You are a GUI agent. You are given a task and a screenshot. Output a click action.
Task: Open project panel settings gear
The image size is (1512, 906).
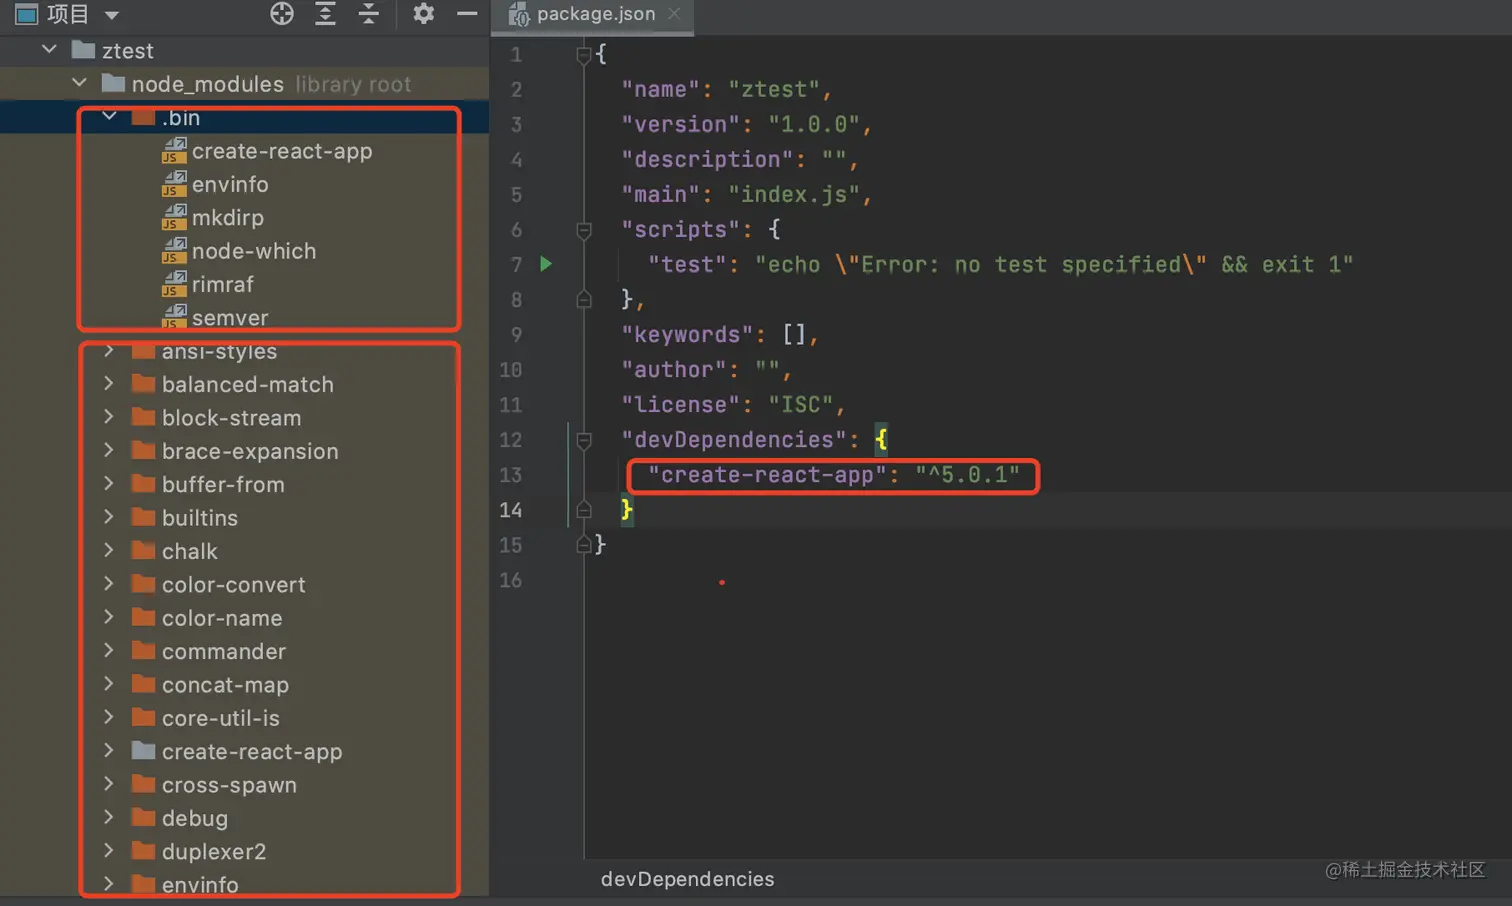click(x=423, y=14)
